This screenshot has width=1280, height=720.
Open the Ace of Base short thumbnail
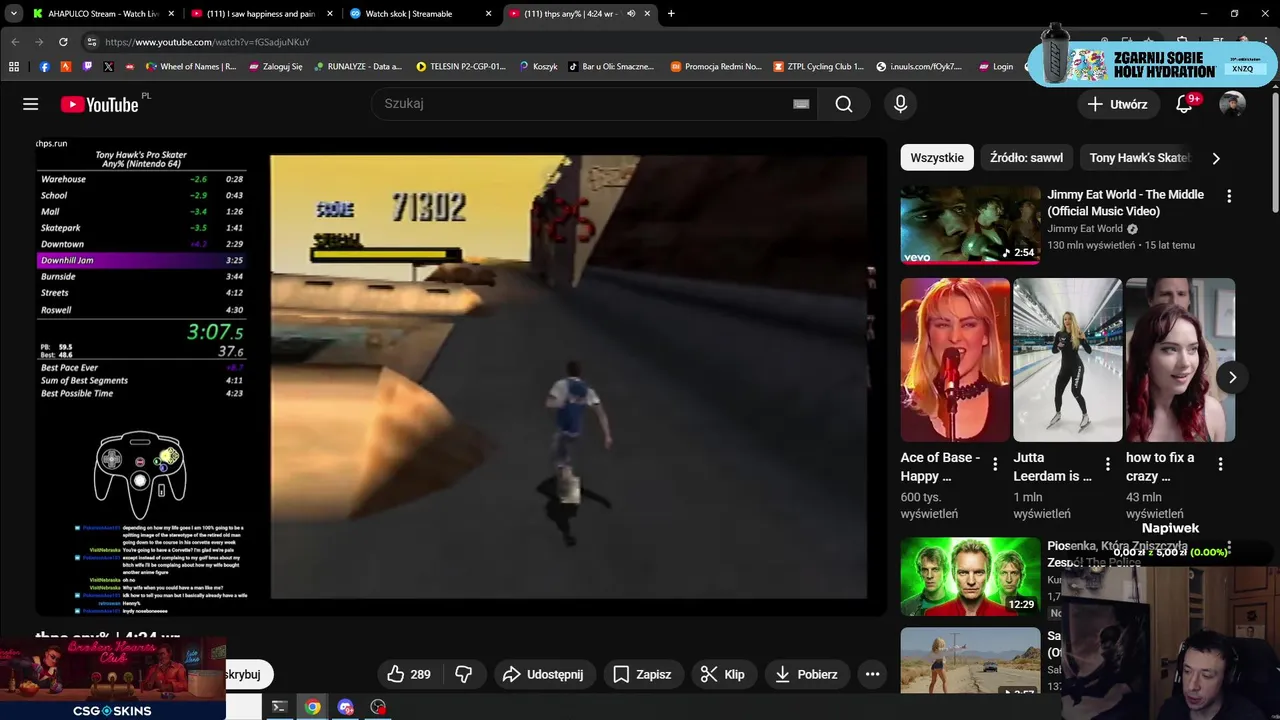pyautogui.click(x=955, y=360)
